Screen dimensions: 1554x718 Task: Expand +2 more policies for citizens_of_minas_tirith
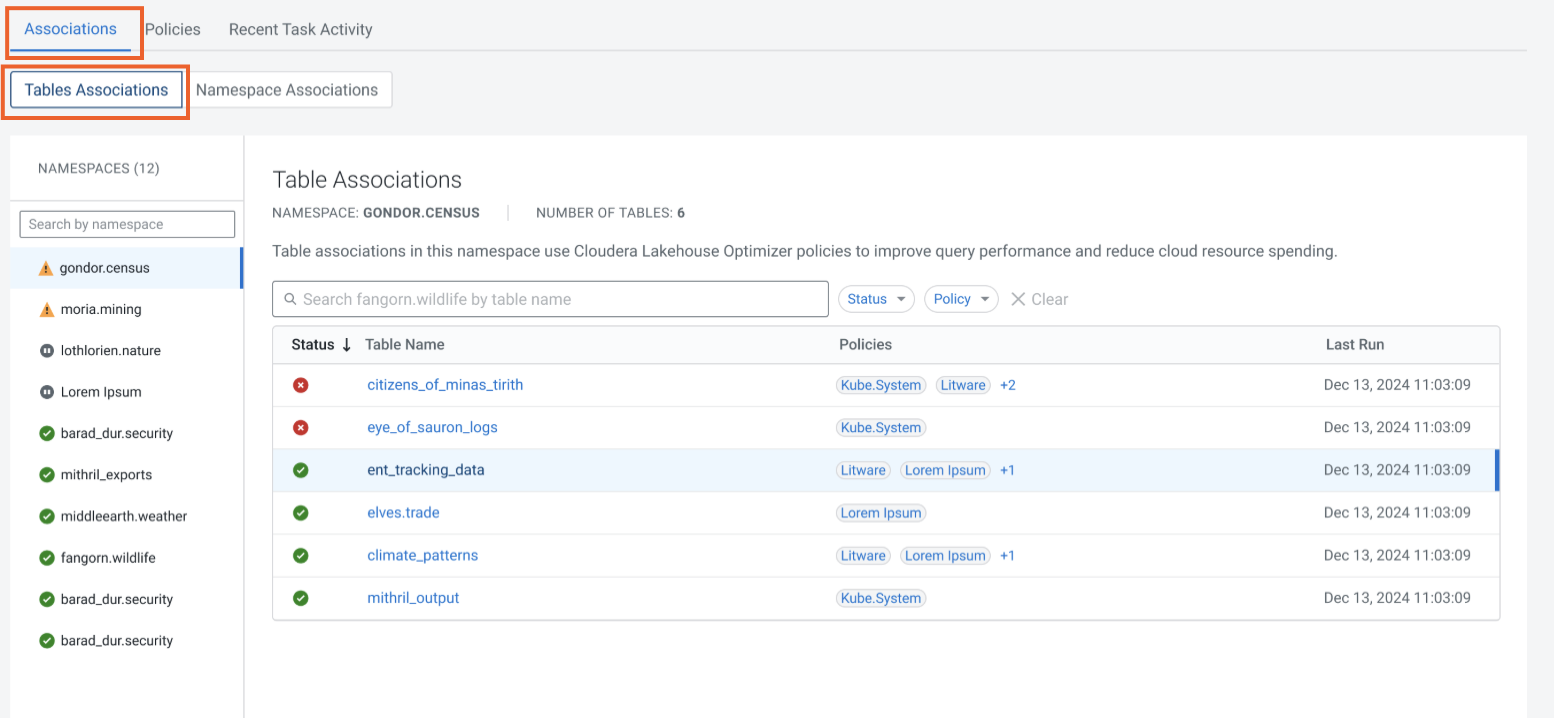[x=1008, y=385]
